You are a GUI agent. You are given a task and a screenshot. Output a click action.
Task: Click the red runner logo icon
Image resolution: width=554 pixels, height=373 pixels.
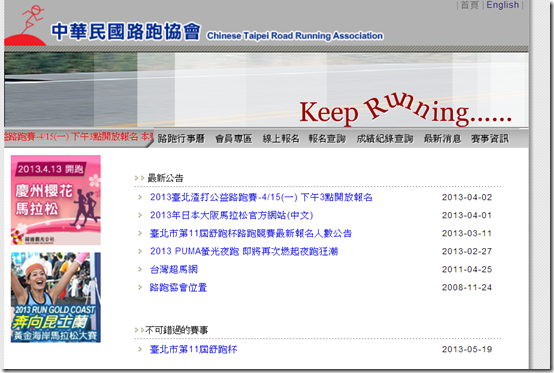pyautogui.click(x=26, y=25)
